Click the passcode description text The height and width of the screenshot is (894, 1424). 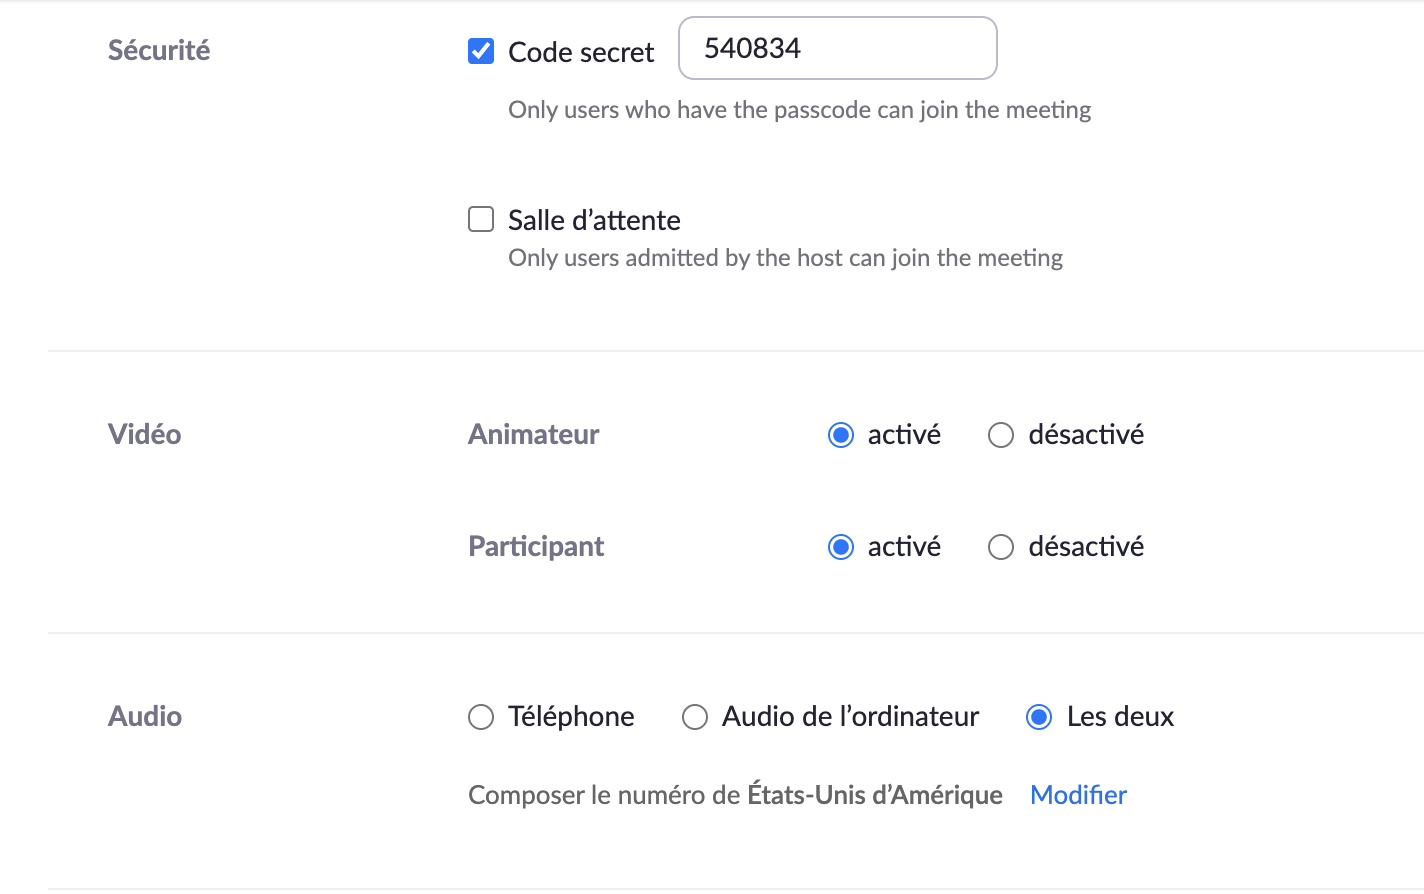[x=799, y=110]
